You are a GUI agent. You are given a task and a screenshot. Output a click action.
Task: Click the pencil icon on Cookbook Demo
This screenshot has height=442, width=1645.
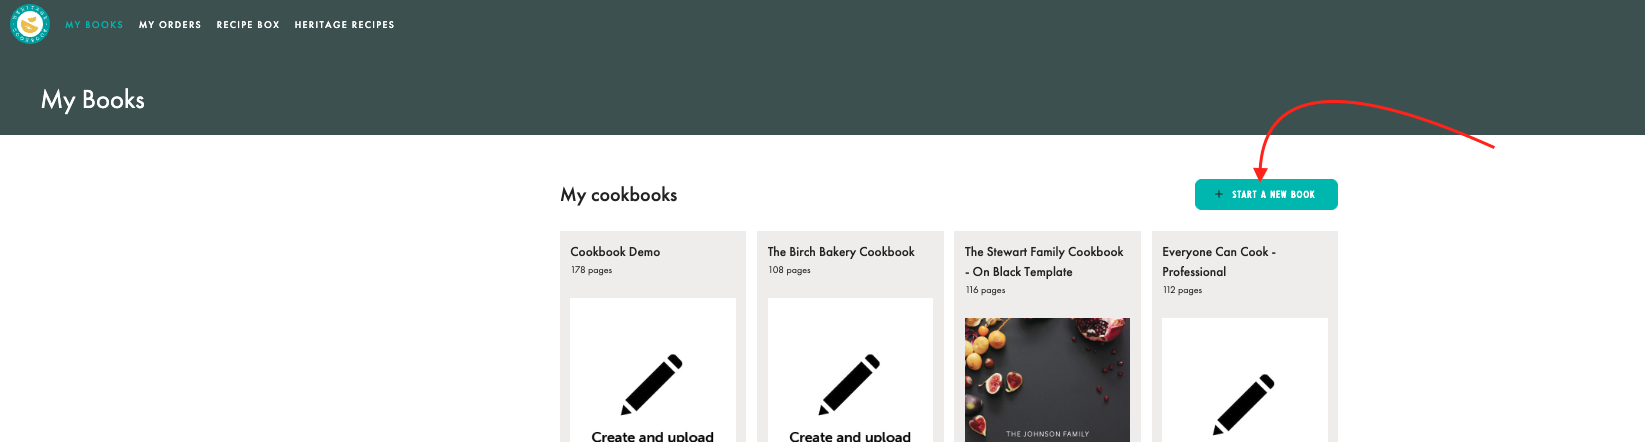[x=652, y=384]
